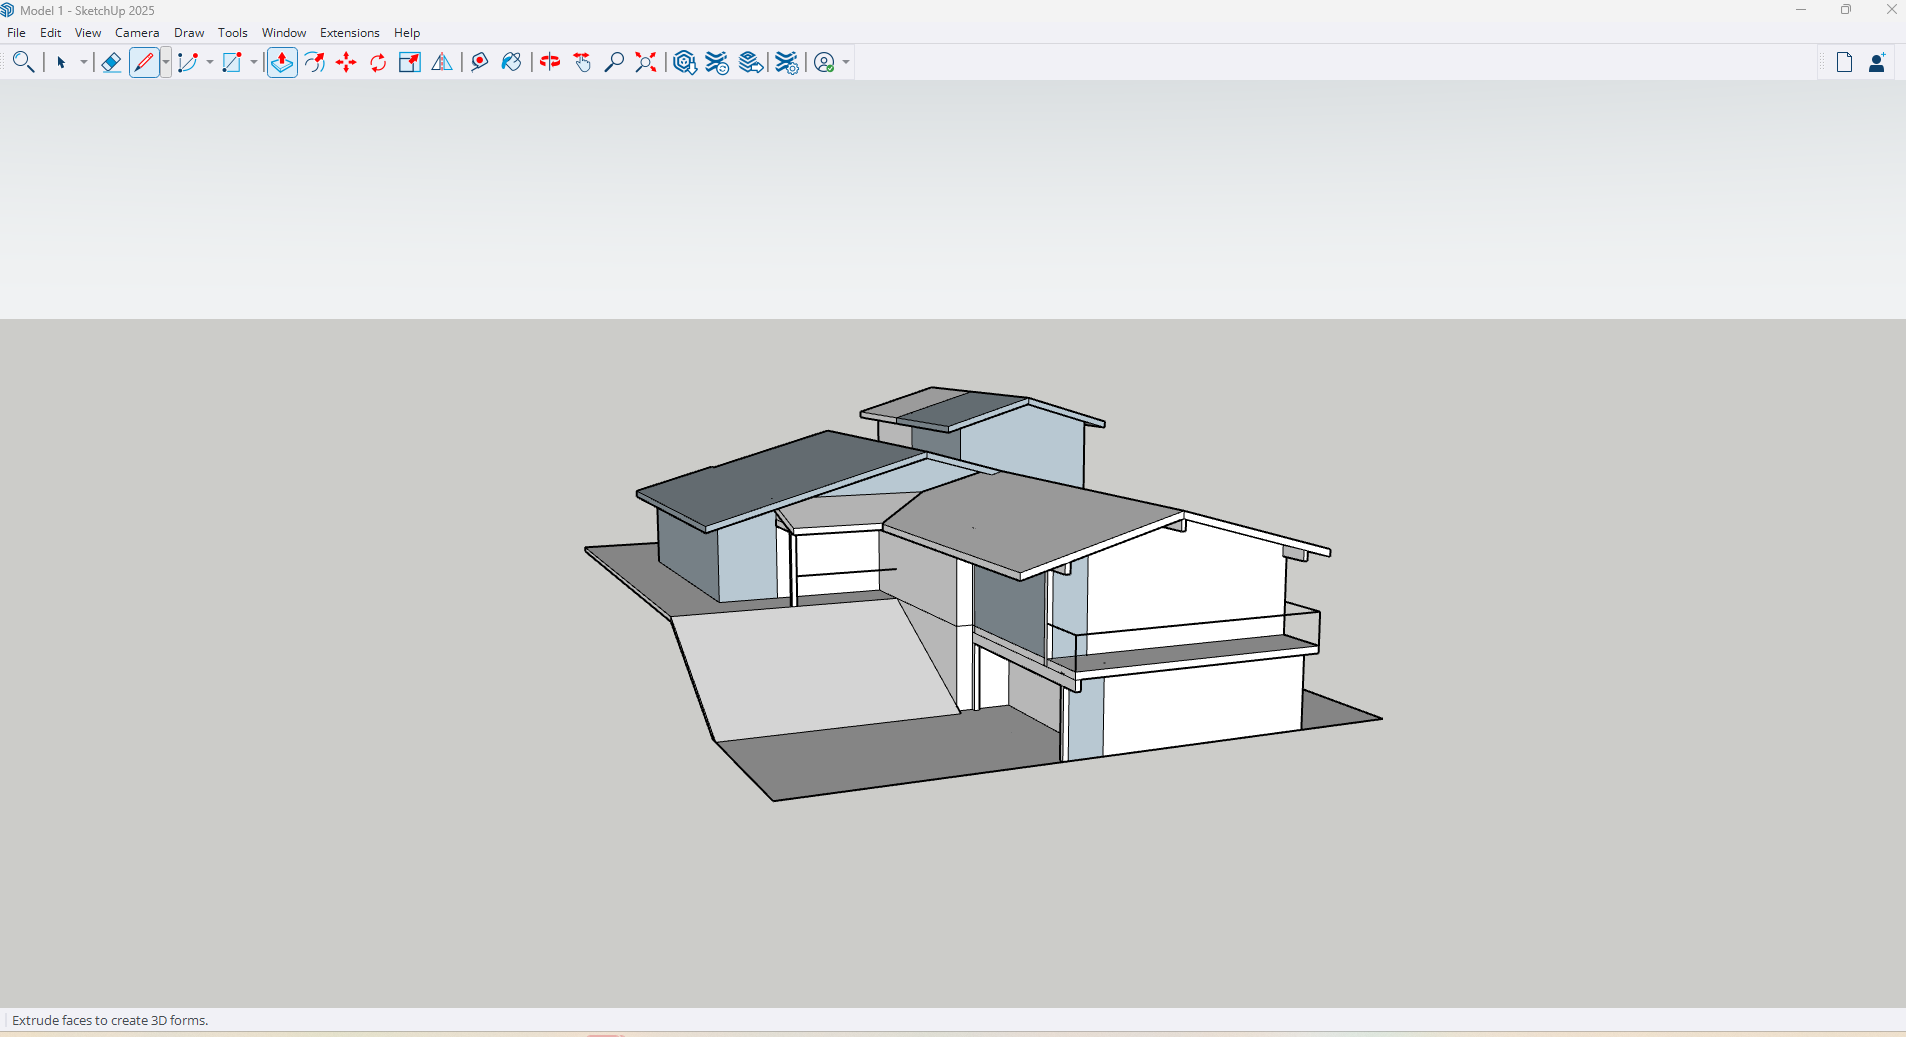Select the Line pencil tool

click(x=144, y=63)
